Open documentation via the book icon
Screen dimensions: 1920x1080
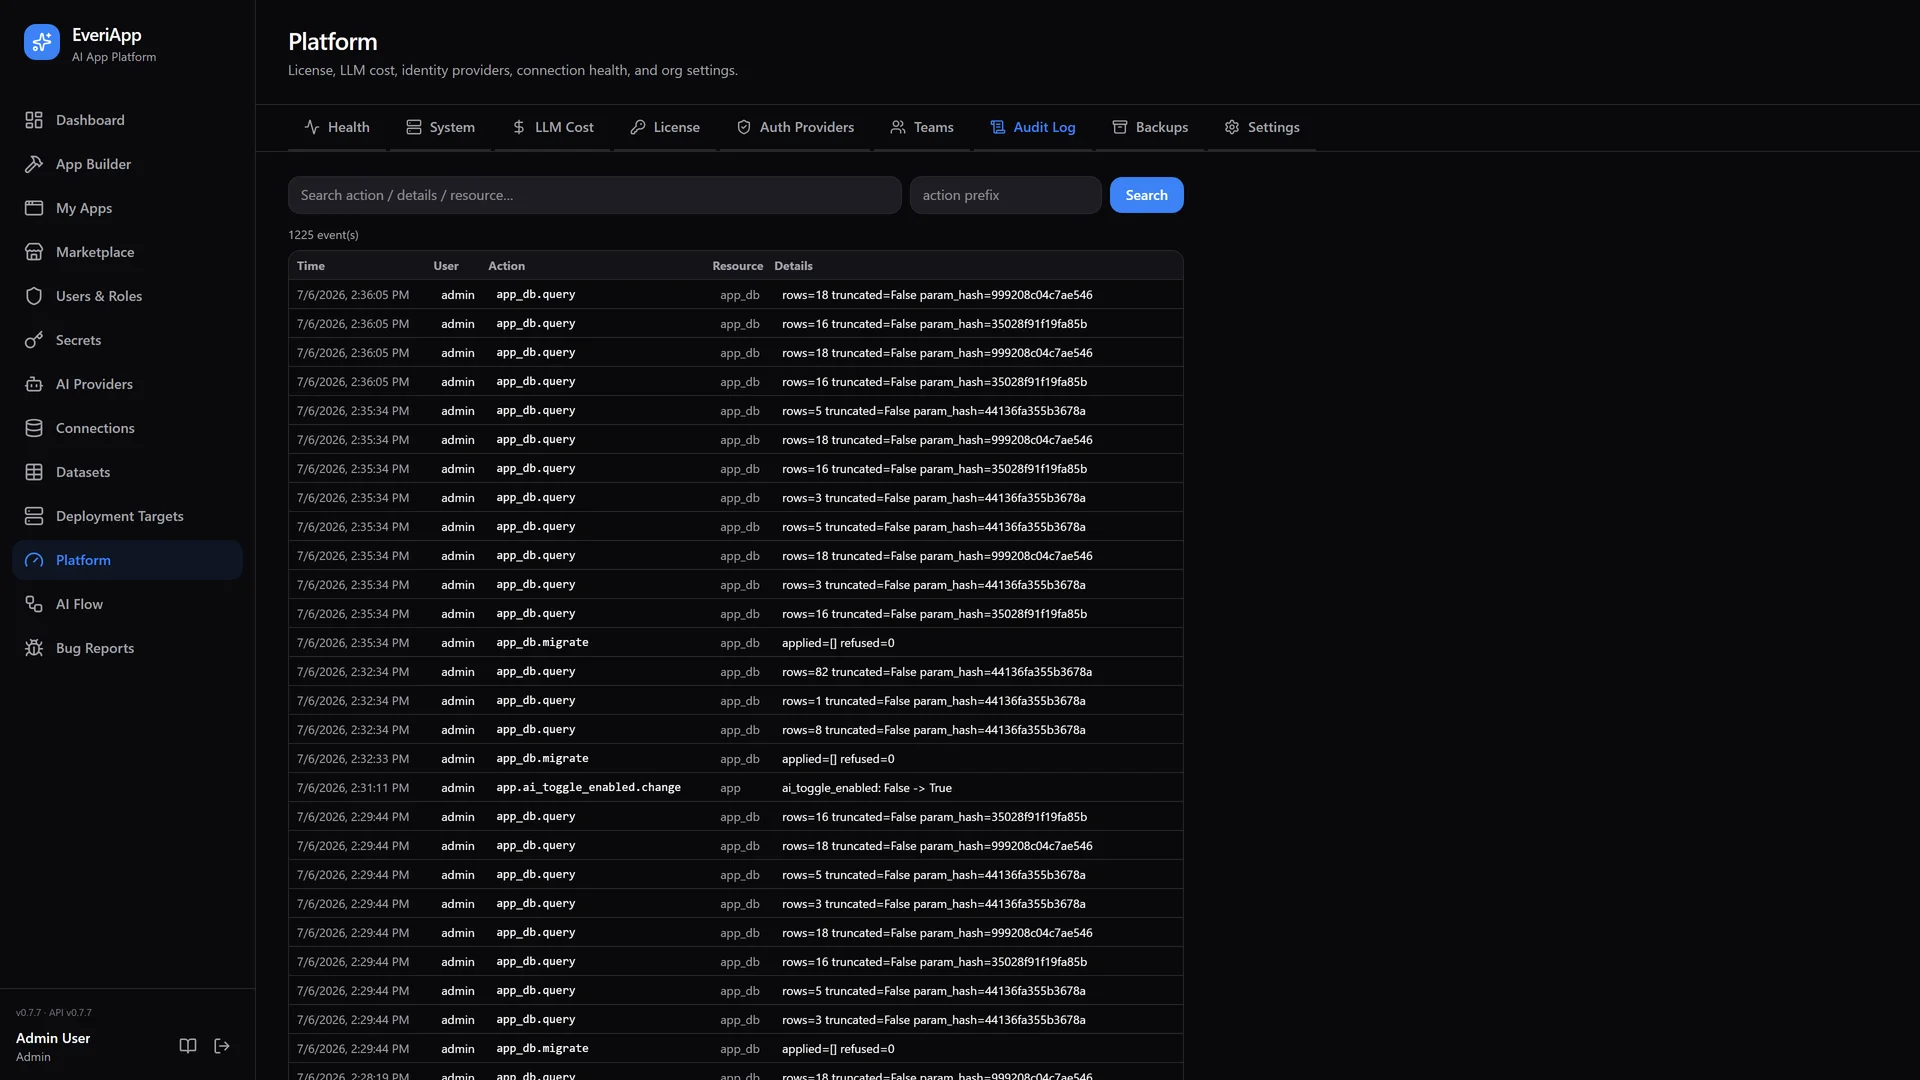(188, 1046)
